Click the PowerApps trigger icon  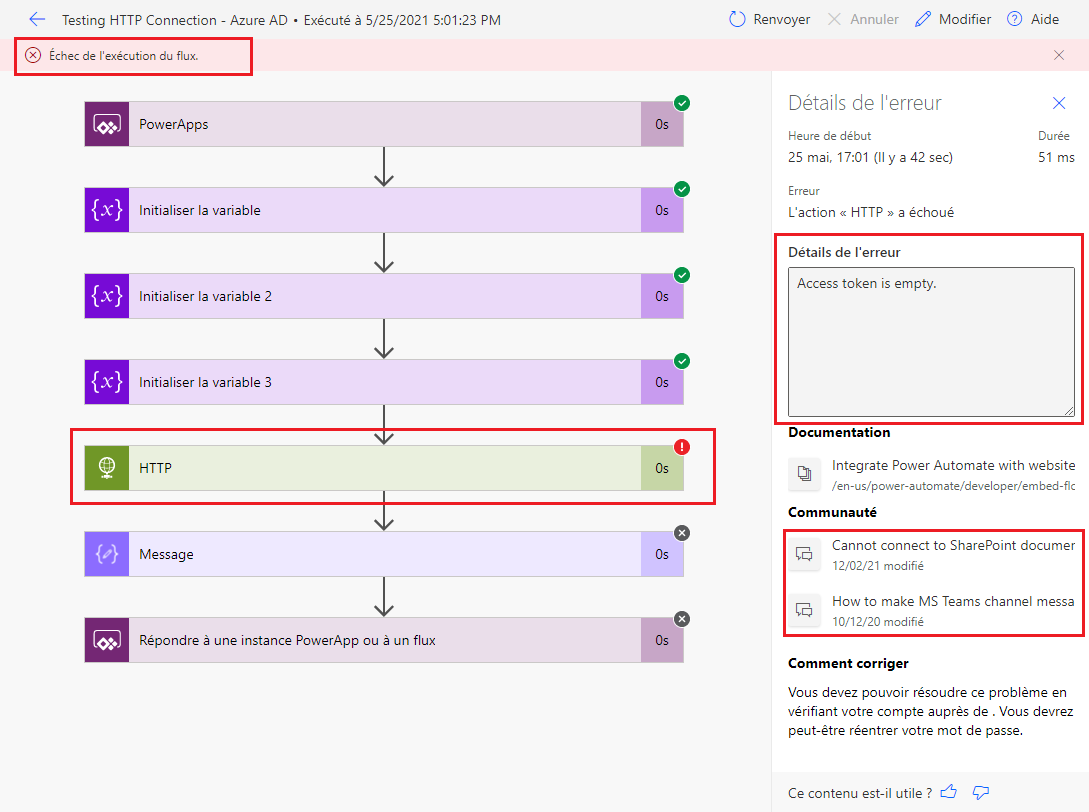107,124
